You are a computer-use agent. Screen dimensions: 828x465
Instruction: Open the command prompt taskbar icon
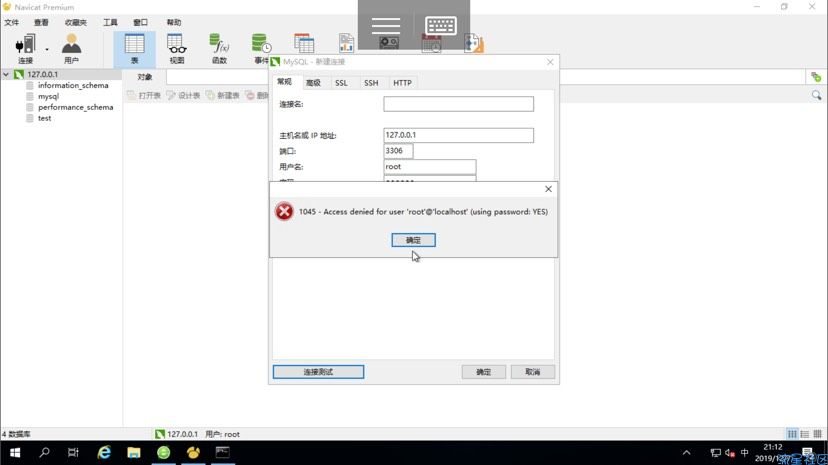(222, 453)
